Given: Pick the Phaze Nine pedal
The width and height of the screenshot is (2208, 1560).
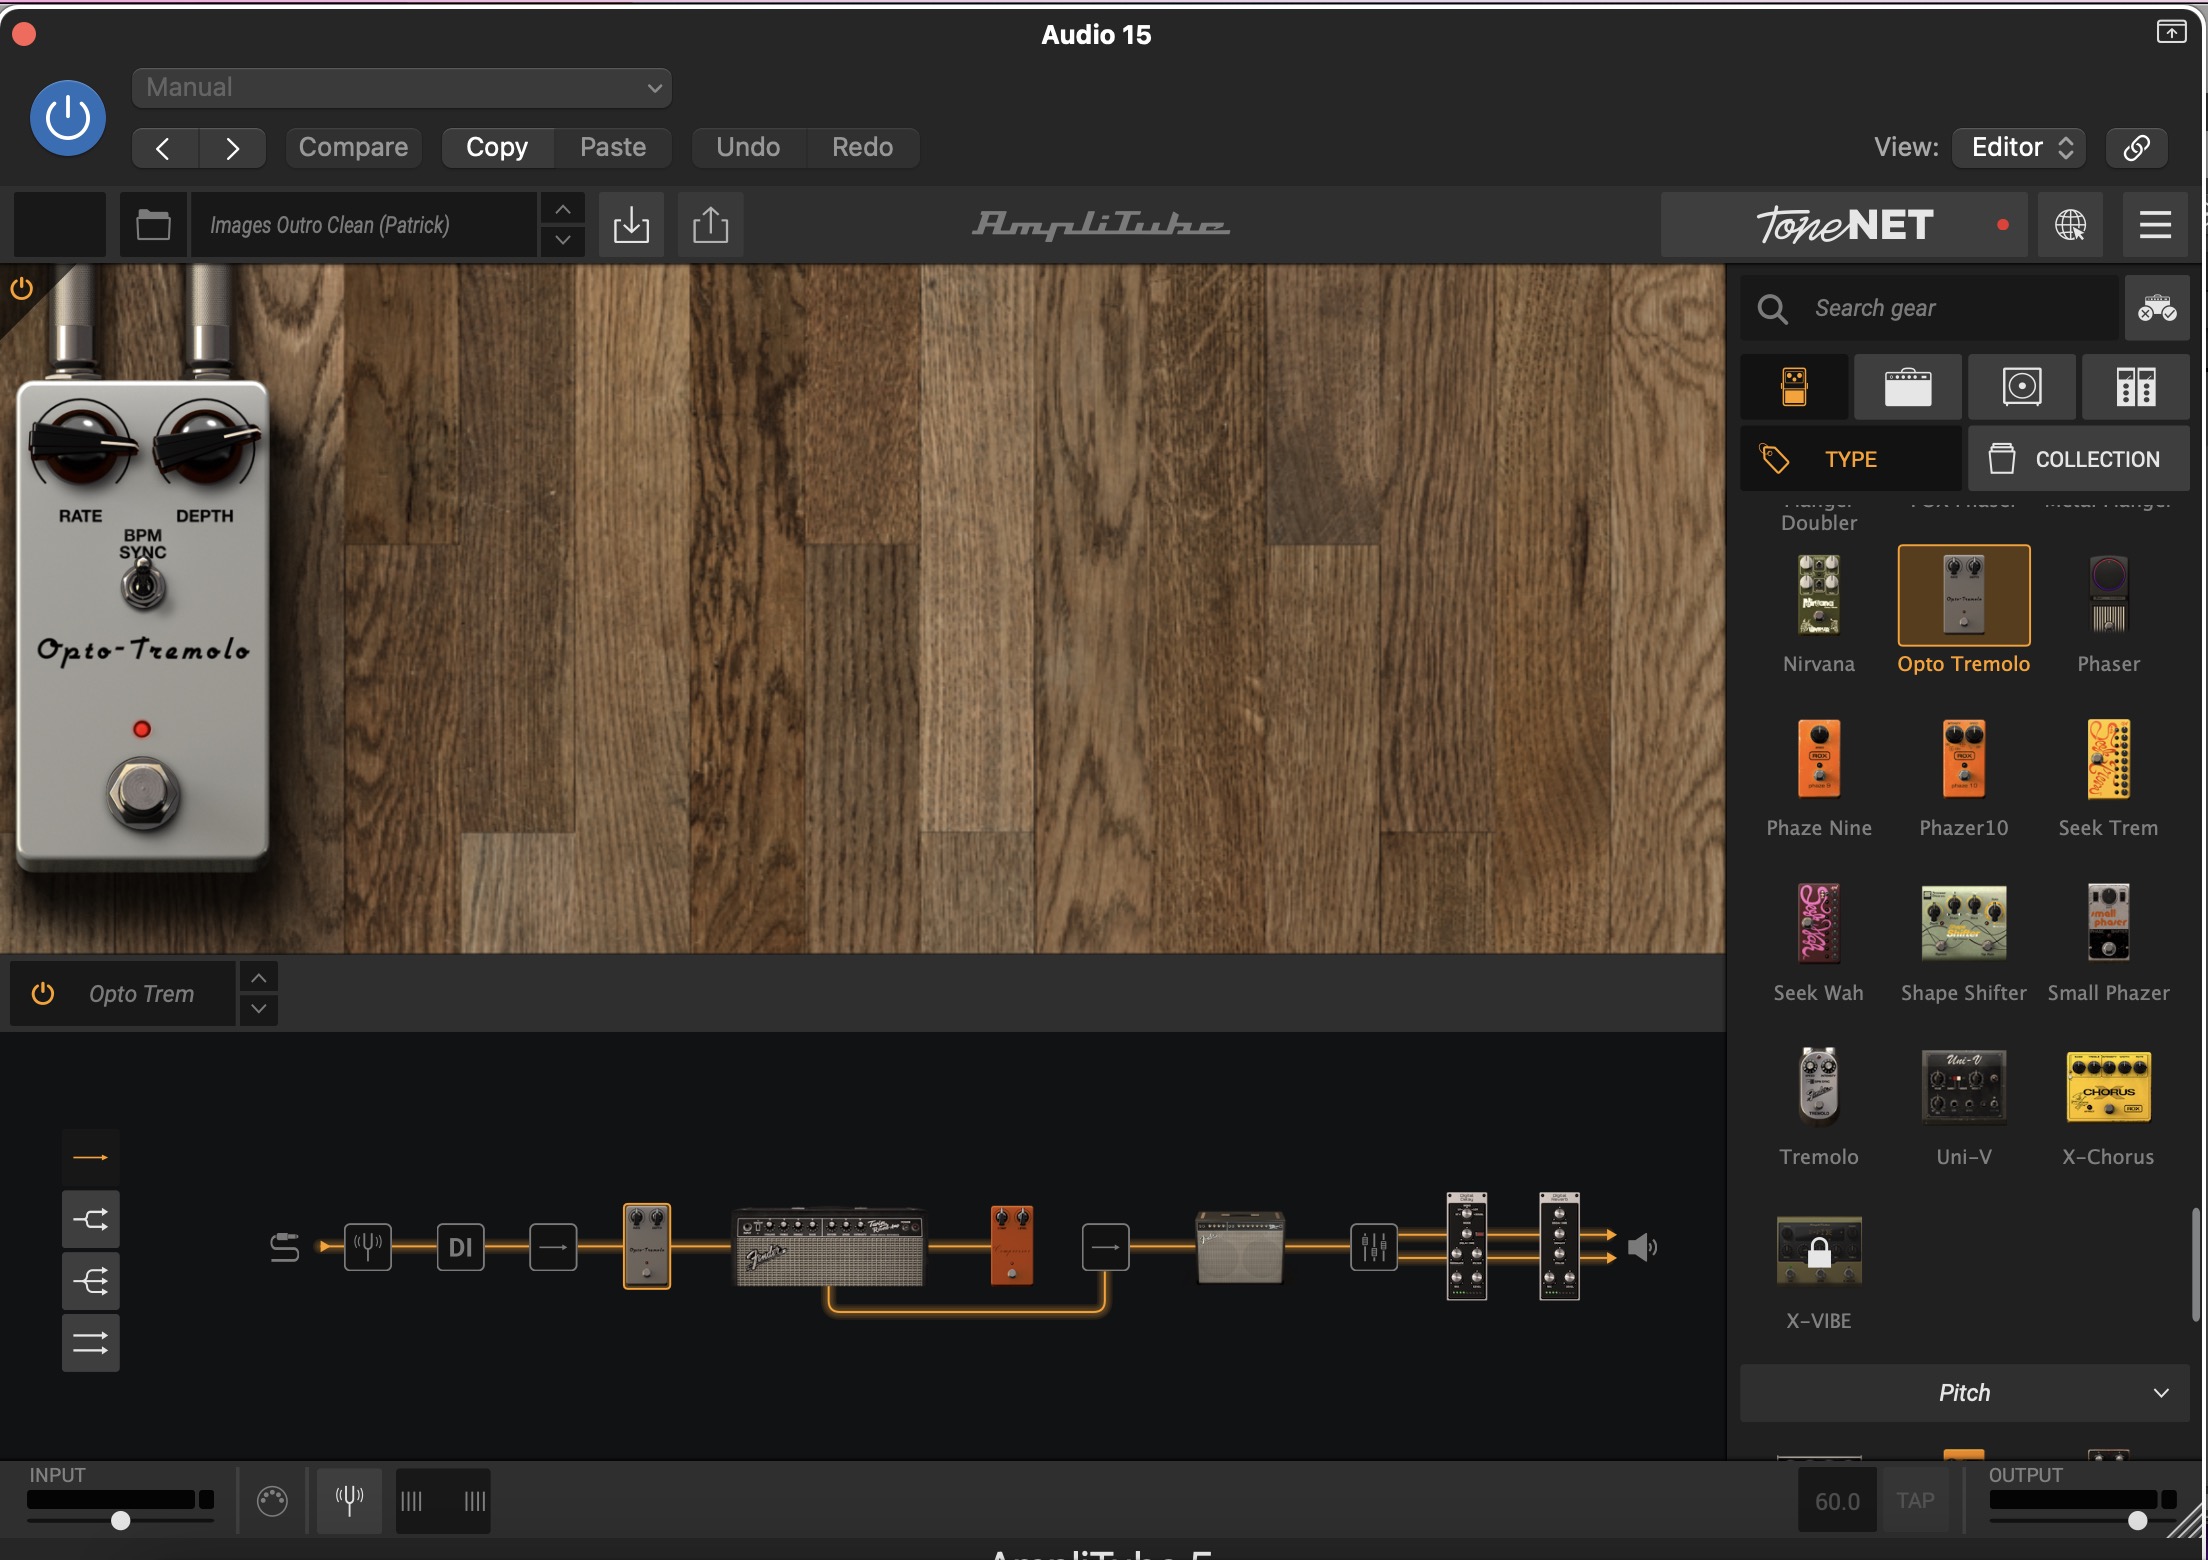Looking at the screenshot, I should pyautogui.click(x=1819, y=758).
